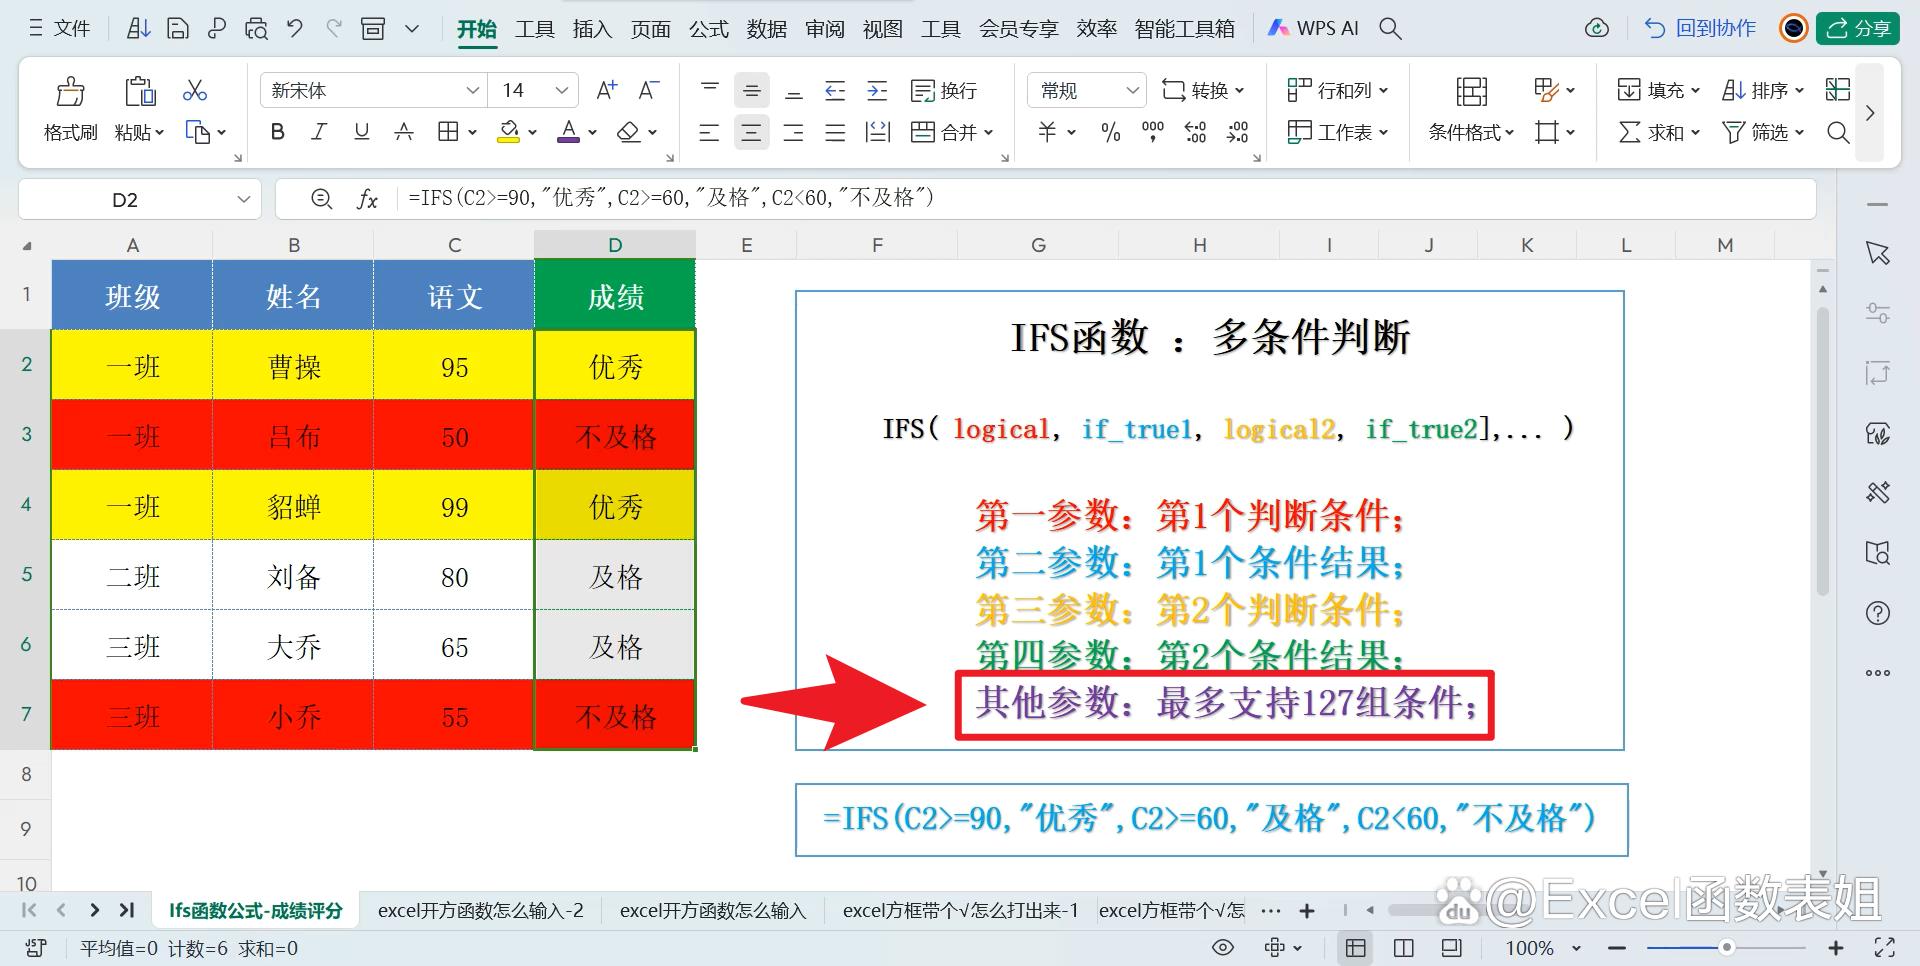Click the percent style icon
Viewport: 1920px width, 966px height.
pyautogui.click(x=1110, y=132)
